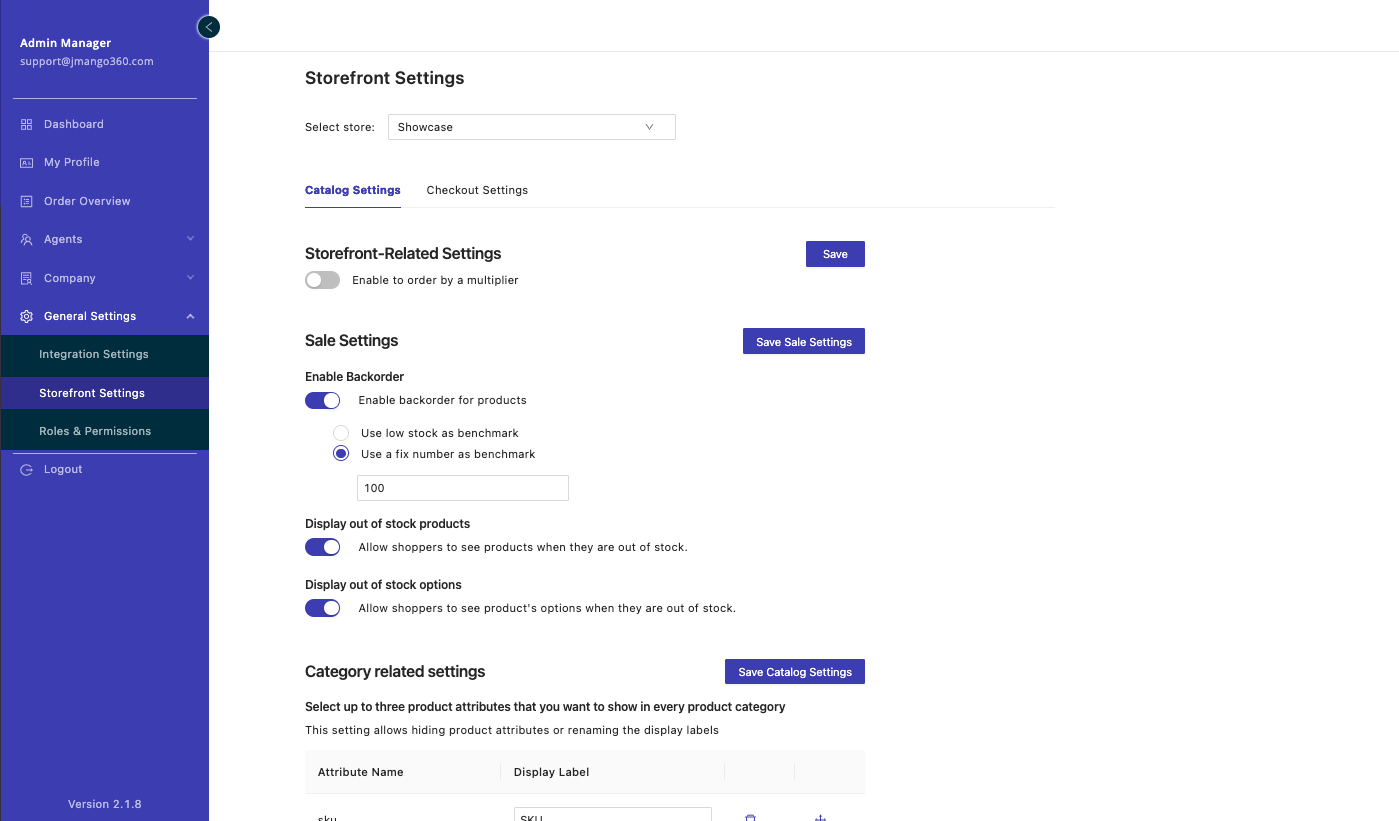Click the Agents people icon
Viewport: 1399px width, 821px height.
coord(27,239)
